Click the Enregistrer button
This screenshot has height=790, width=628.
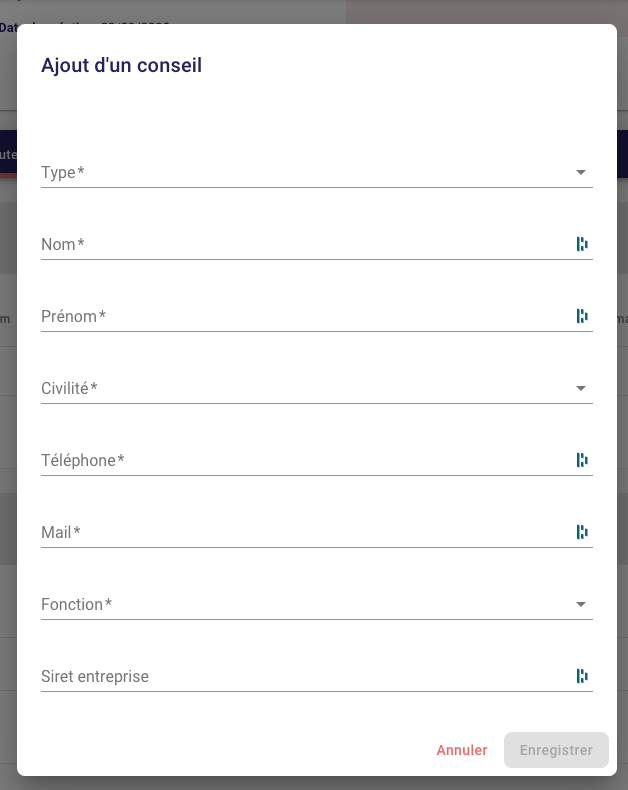pos(556,750)
